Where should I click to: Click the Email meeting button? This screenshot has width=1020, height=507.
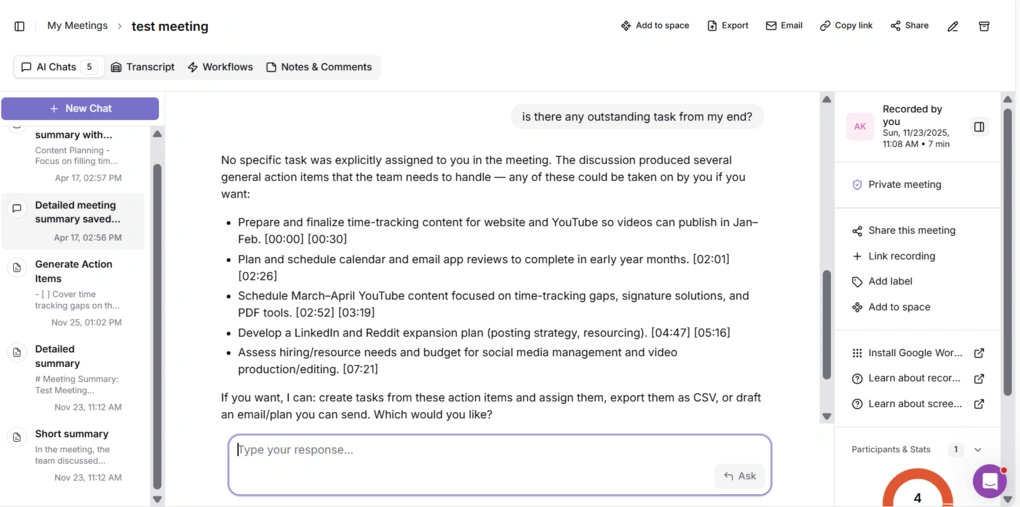pyautogui.click(x=784, y=26)
